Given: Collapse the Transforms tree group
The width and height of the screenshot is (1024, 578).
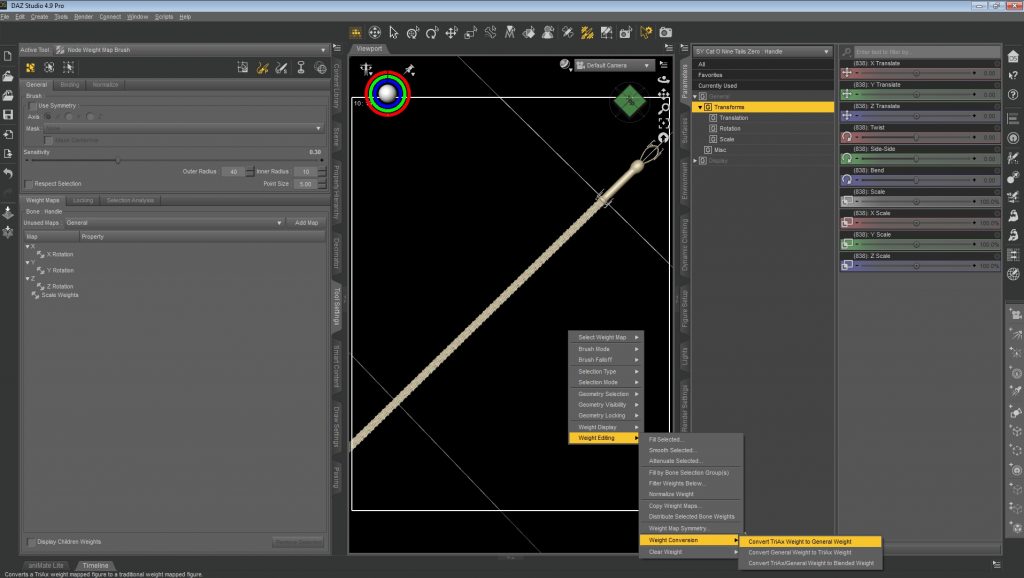Looking at the screenshot, I should (700, 107).
